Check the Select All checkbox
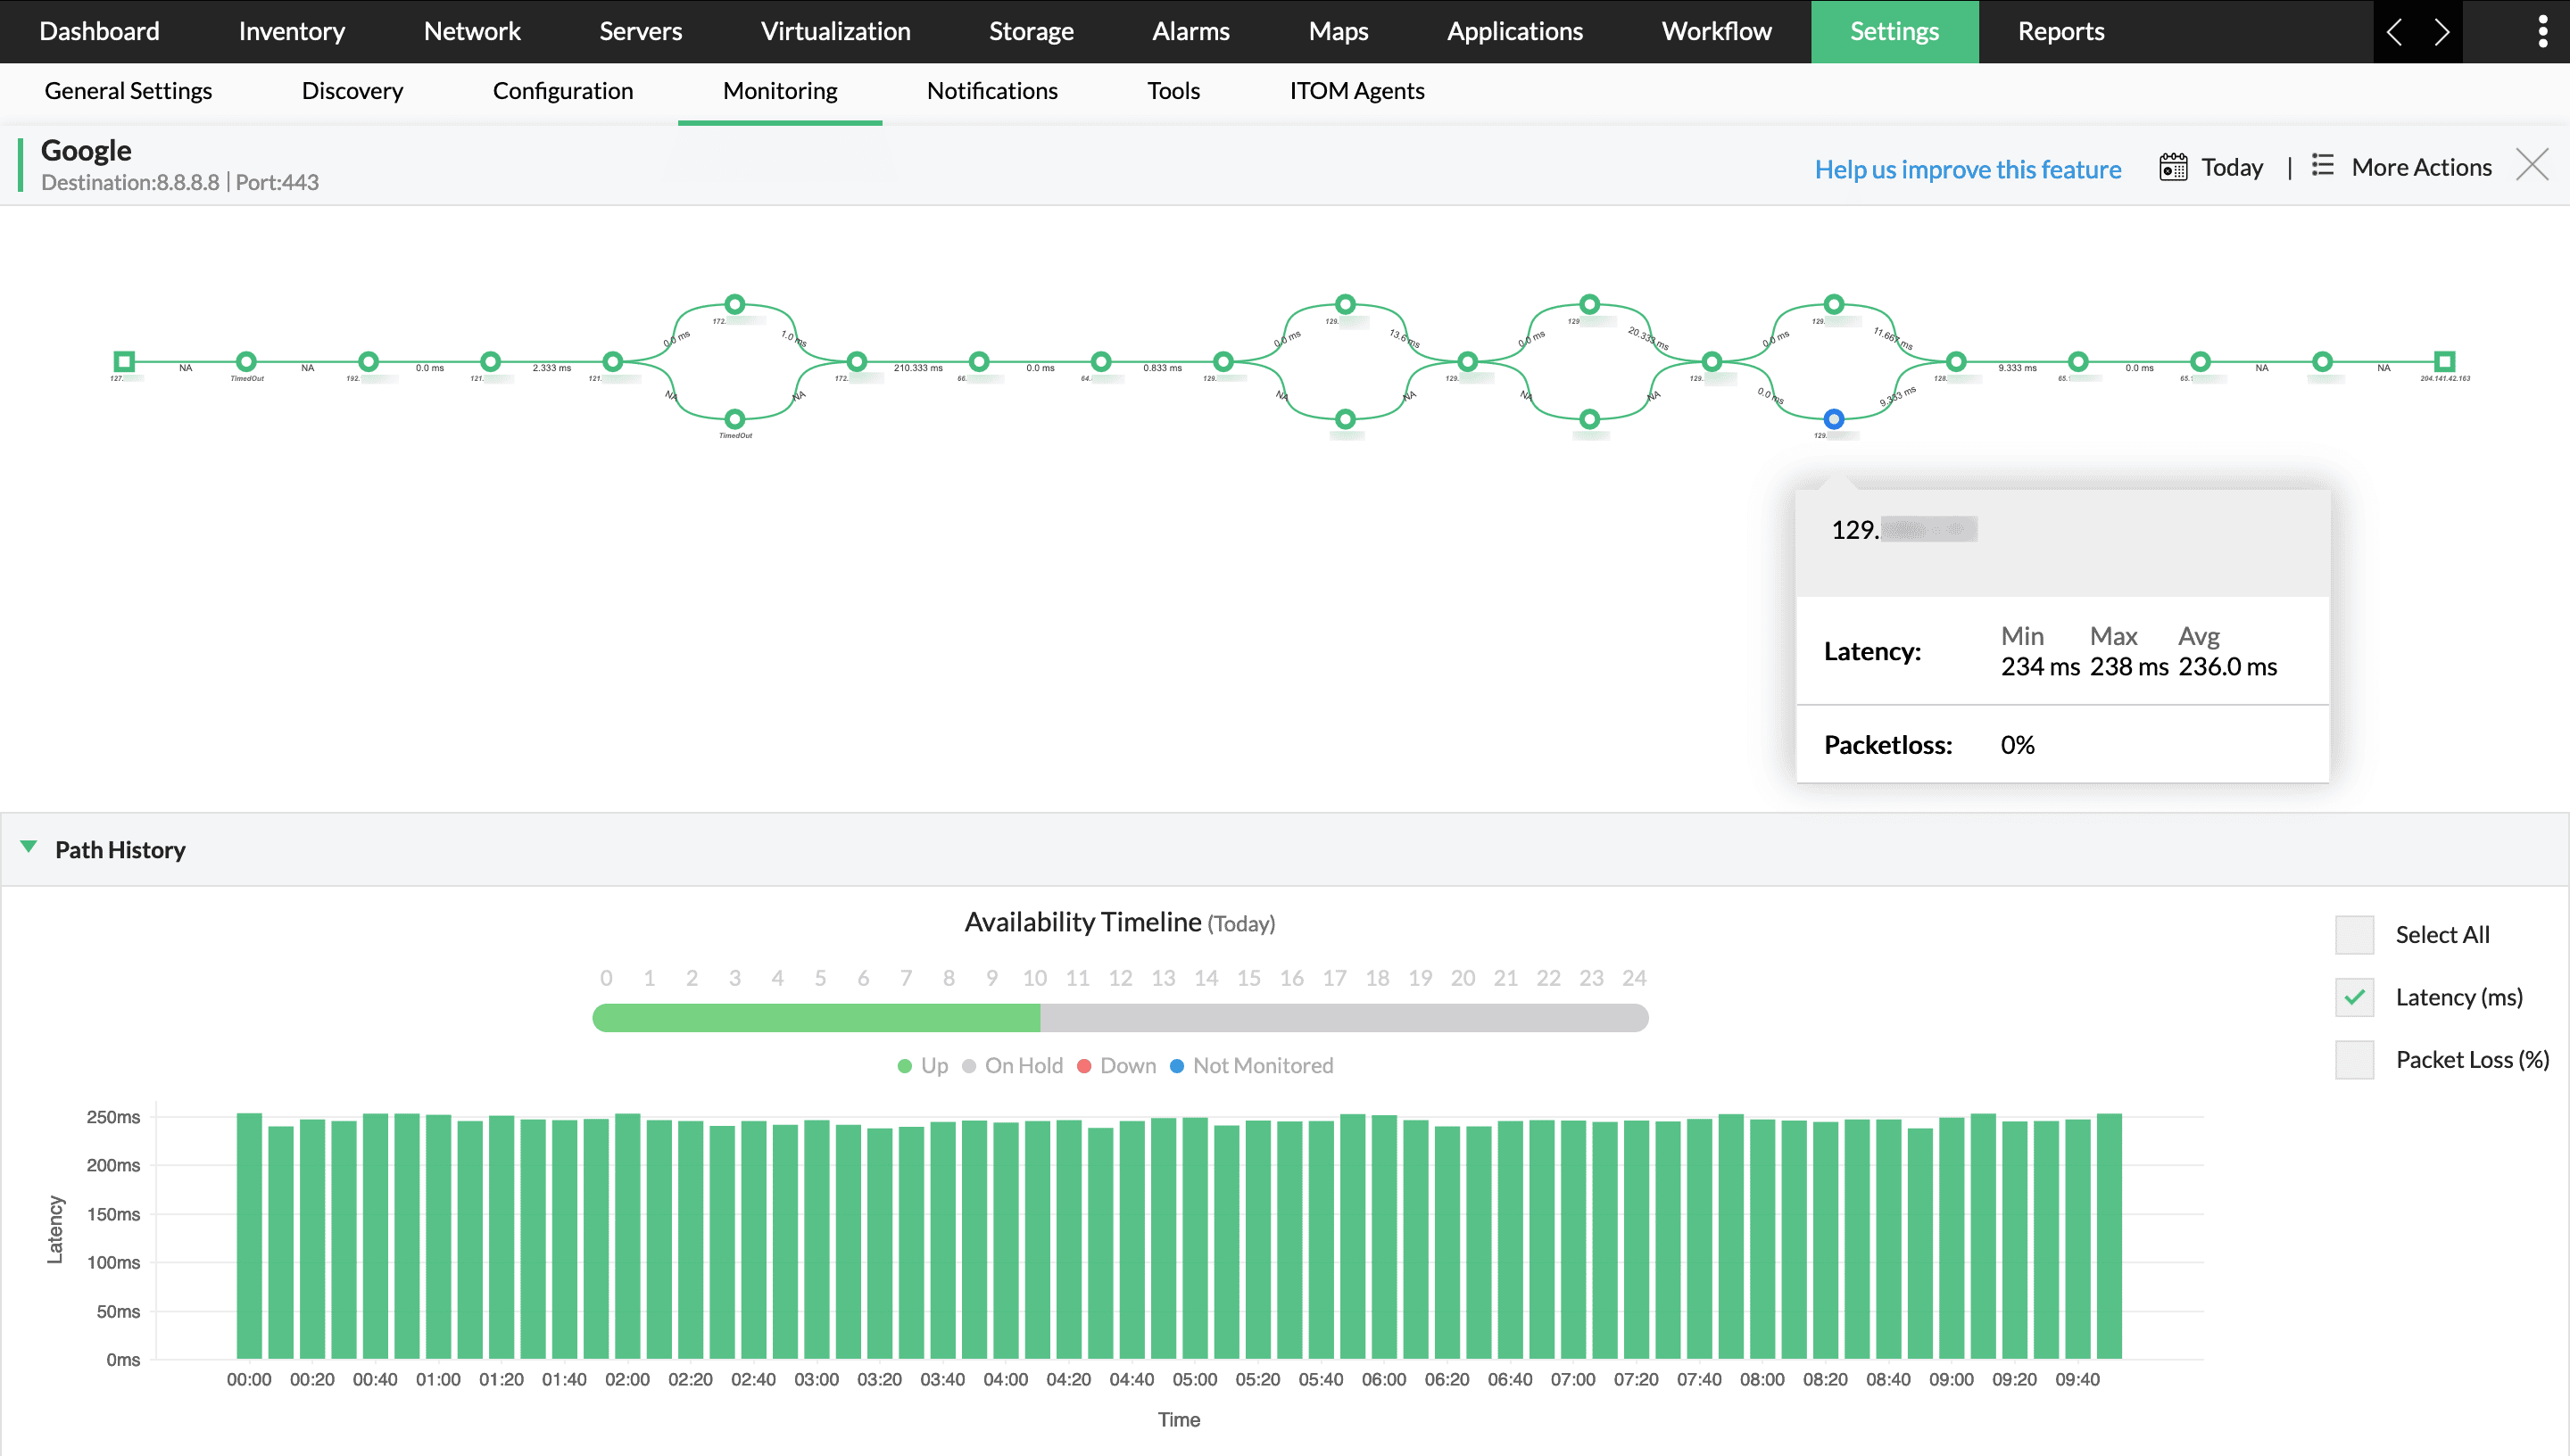 tap(2354, 935)
